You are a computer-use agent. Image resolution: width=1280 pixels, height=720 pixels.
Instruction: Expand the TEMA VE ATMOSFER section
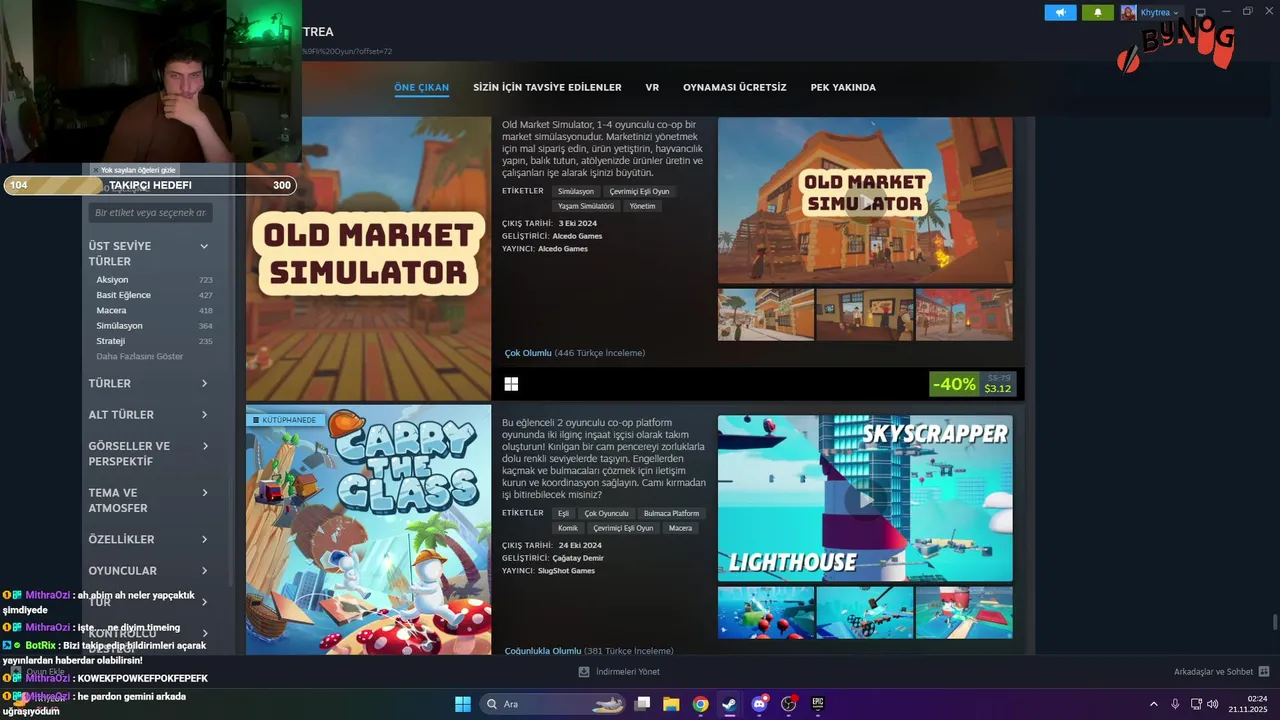[149, 500]
